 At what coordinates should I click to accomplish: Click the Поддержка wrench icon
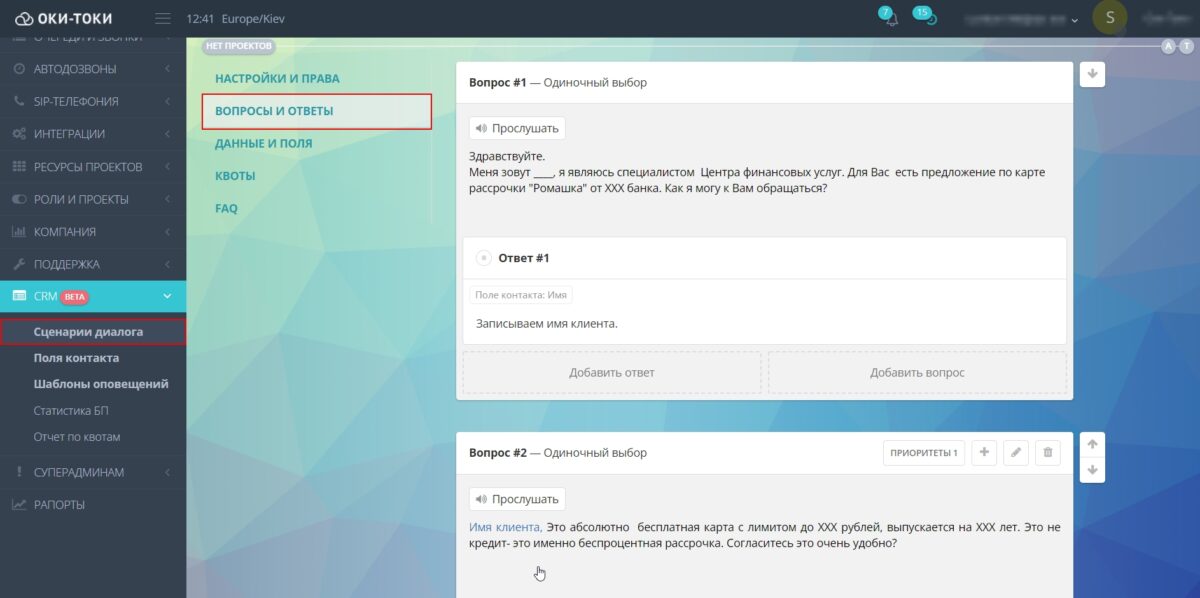click(19, 265)
